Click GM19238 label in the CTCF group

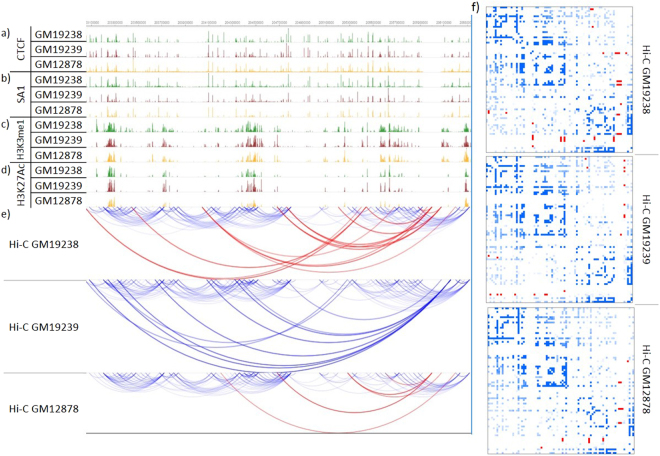click(x=59, y=35)
